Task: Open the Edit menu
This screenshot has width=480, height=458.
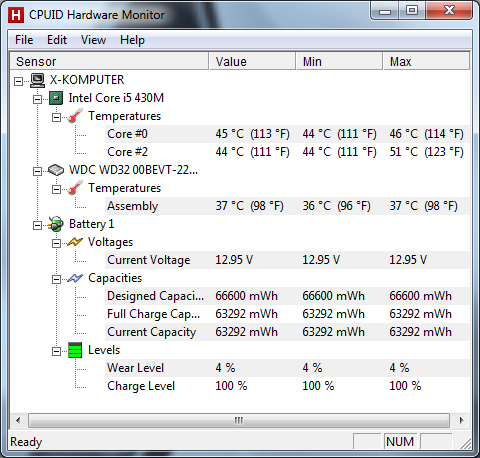Action: 57,40
